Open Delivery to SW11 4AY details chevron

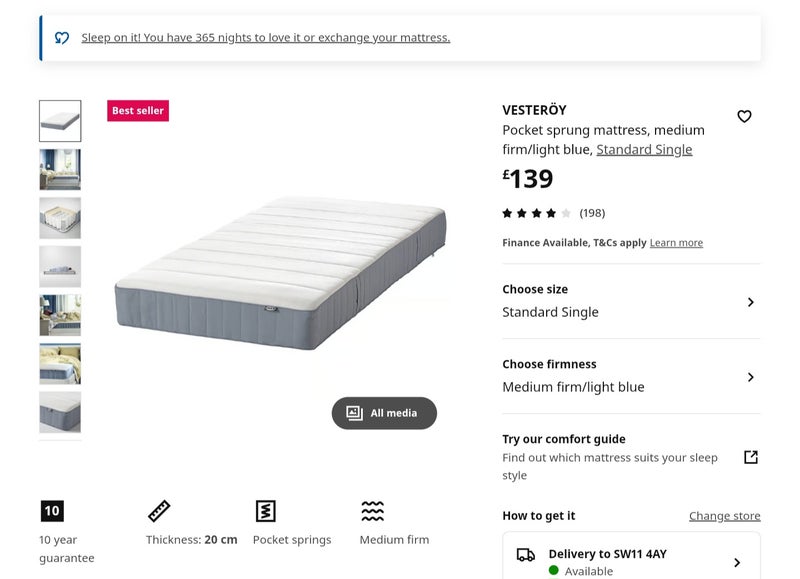[737, 563]
